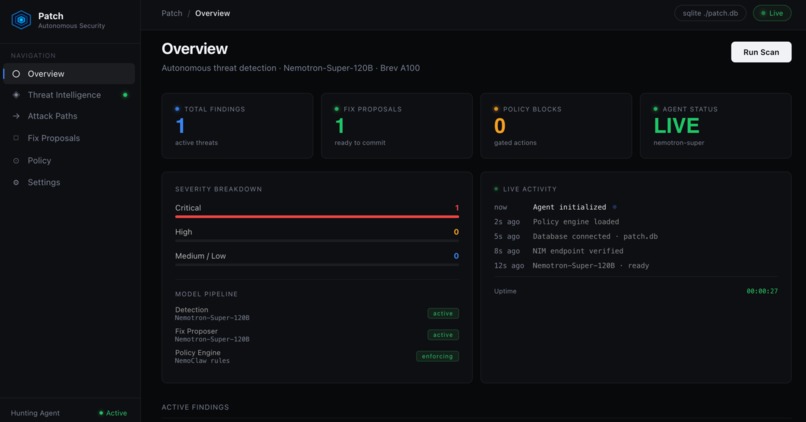Open the Fix Proposals summary card
This screenshot has width=806, height=422.
pos(396,125)
